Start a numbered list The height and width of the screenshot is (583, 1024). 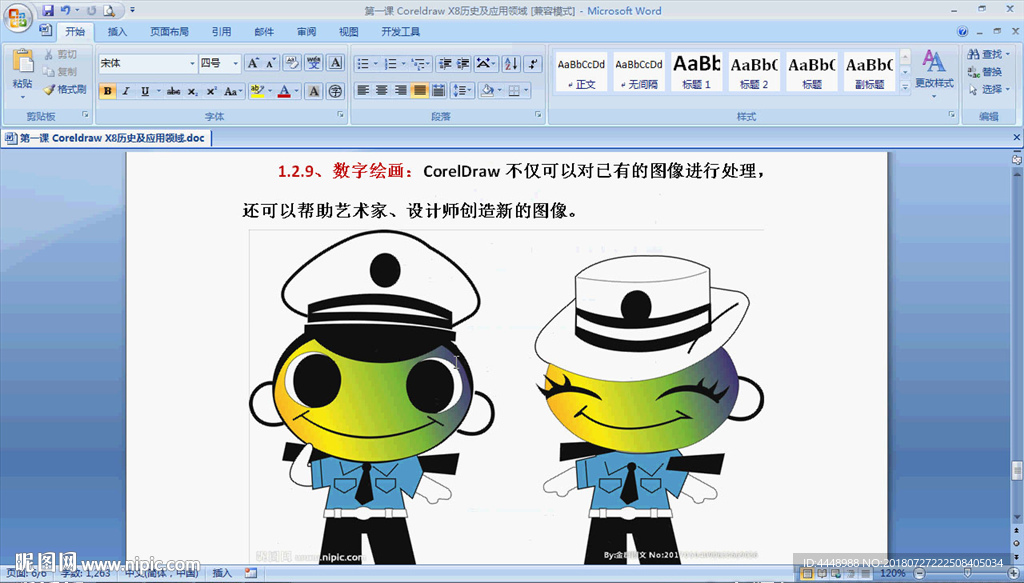[x=391, y=63]
